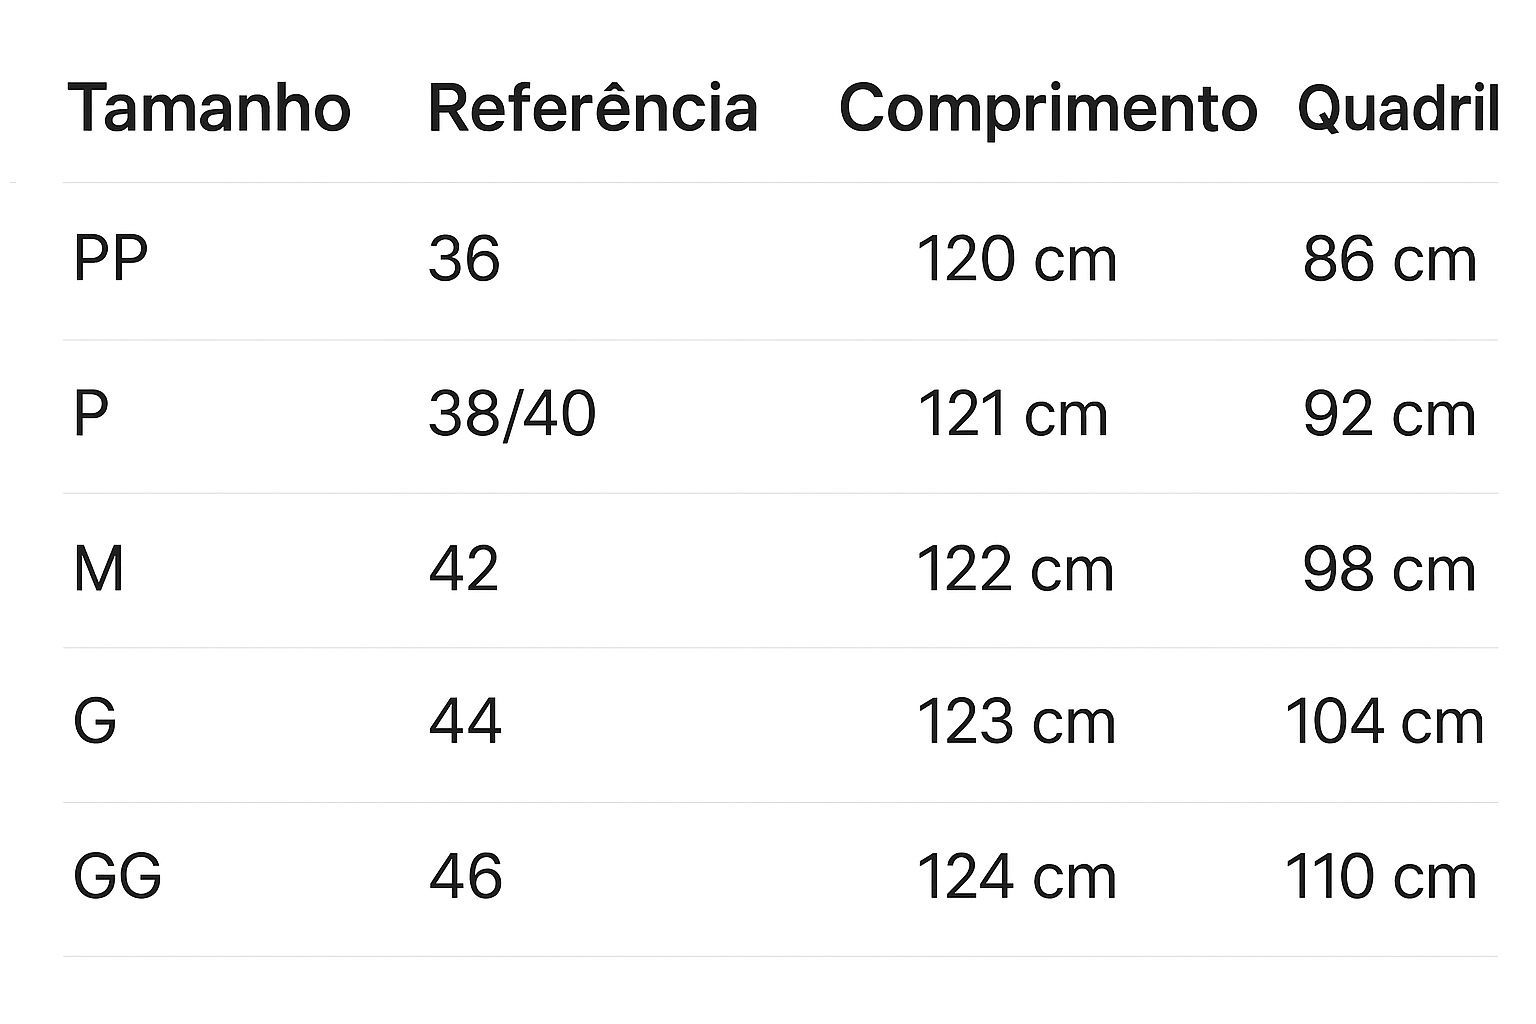Select reference value 44
Image resolution: width=1536 pixels, height=1024 pixels.
(465, 722)
